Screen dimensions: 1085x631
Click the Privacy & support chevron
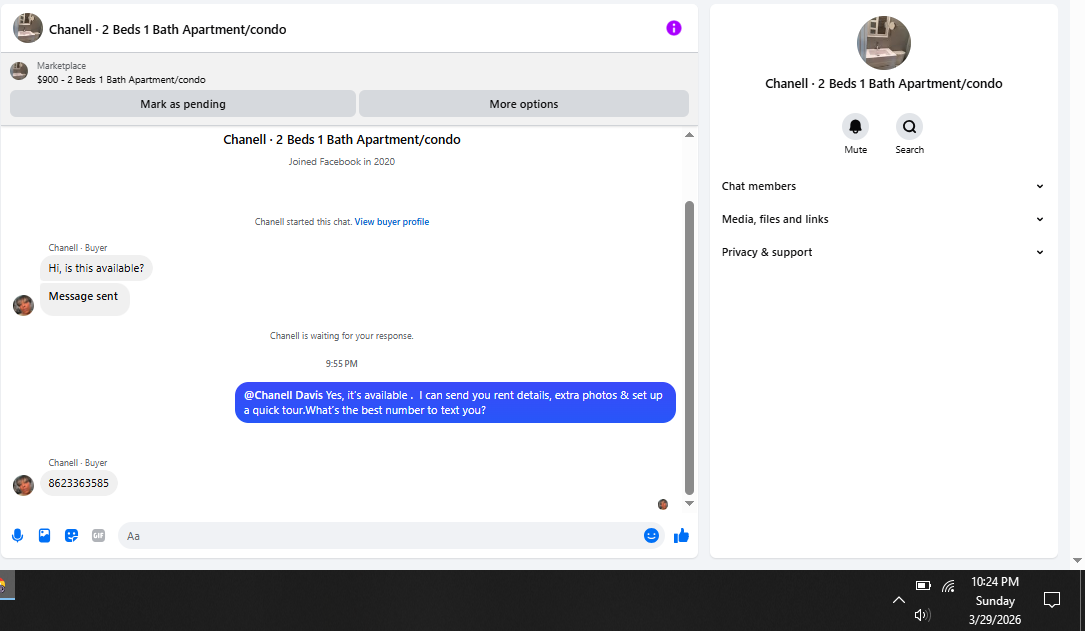(1039, 253)
